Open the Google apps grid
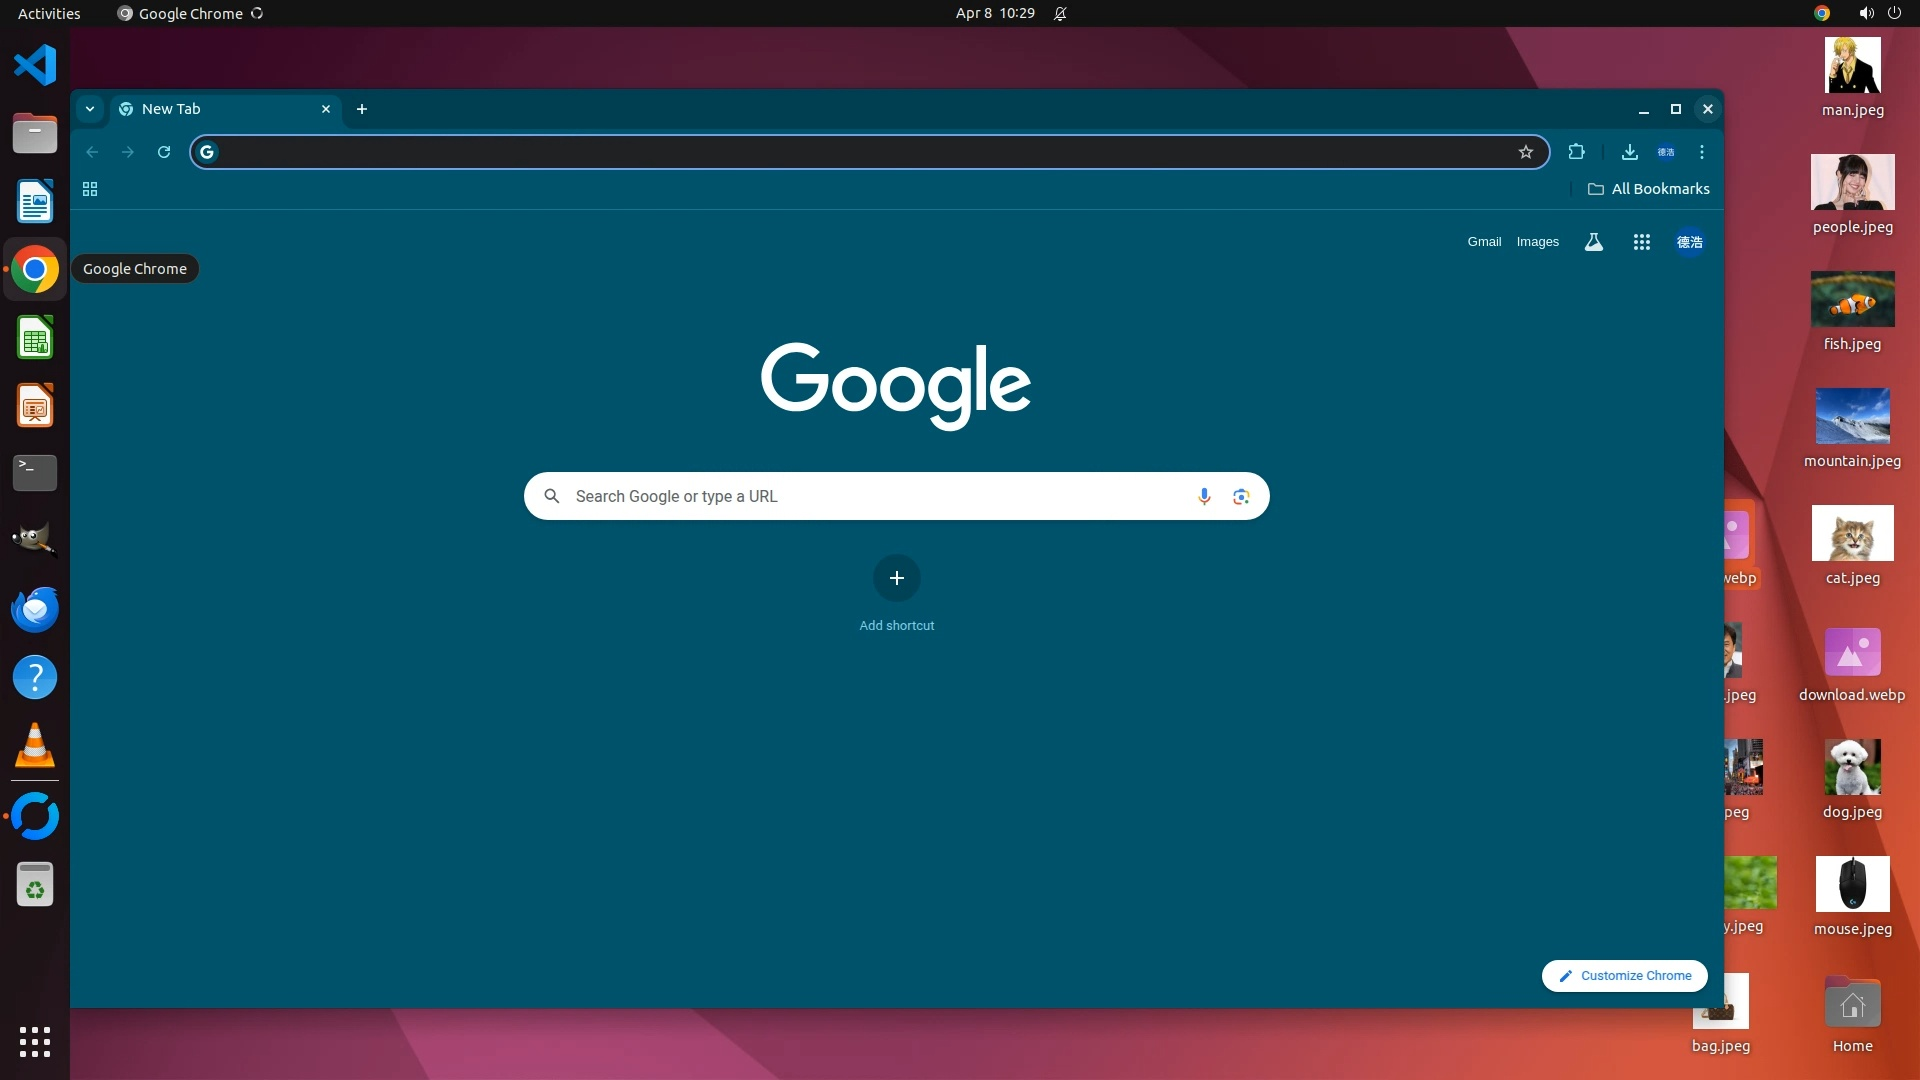 click(x=1641, y=242)
